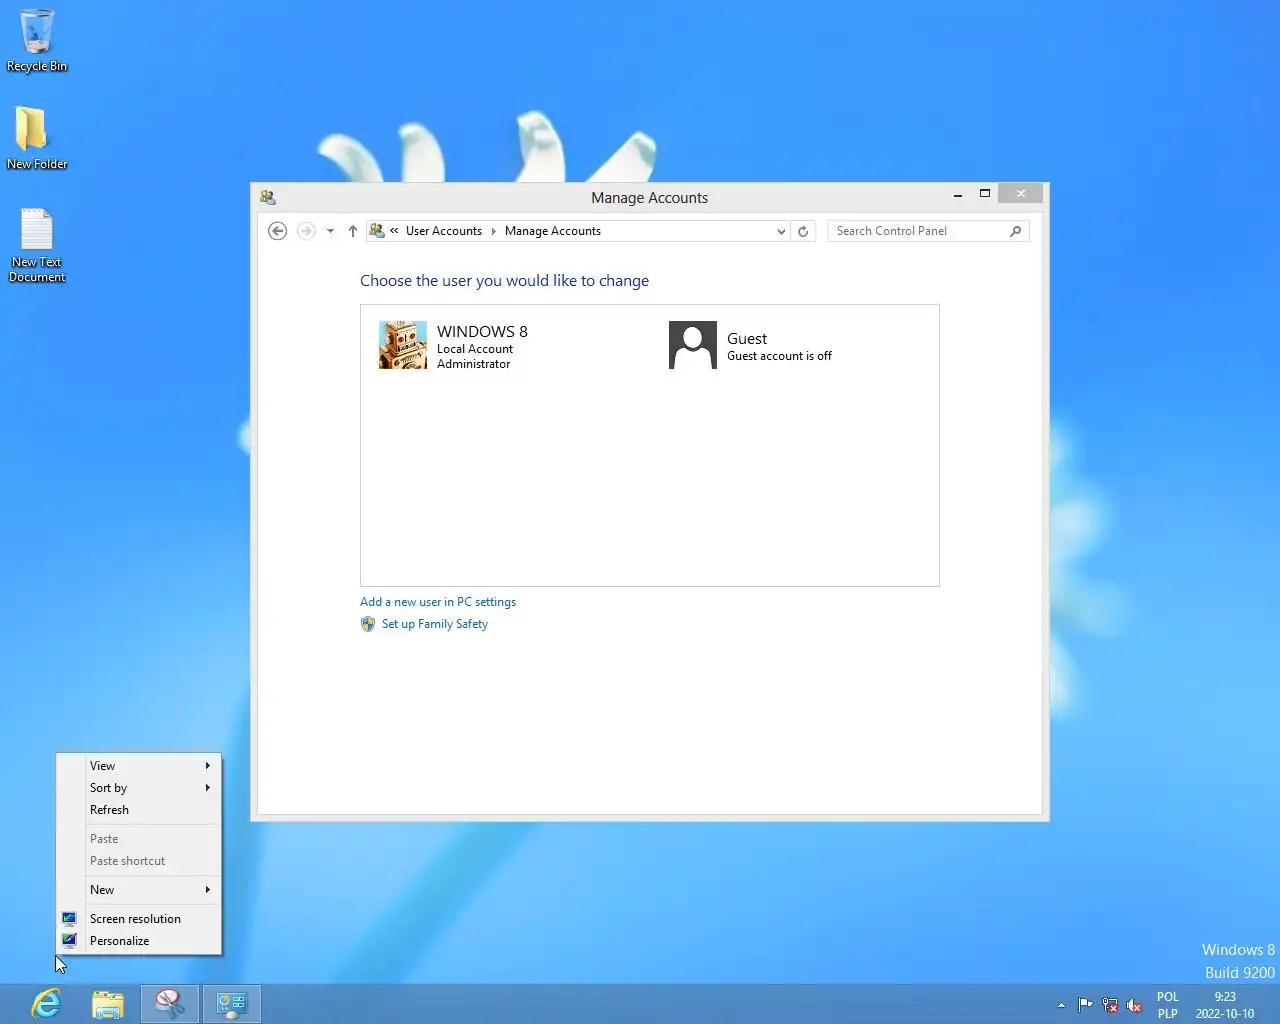Click the Manage Accounts breadcrumb

[x=553, y=231]
